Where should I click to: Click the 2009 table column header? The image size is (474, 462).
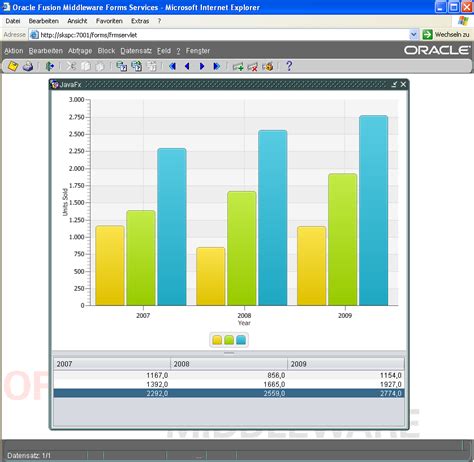click(346, 364)
